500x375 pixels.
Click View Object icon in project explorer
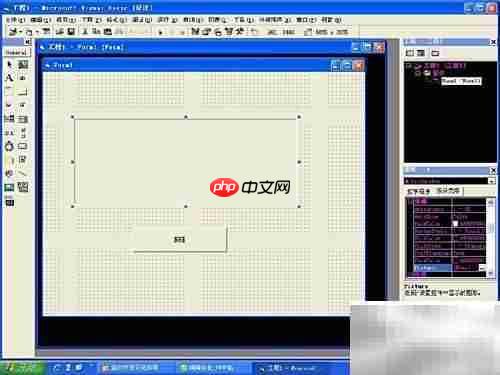[421, 53]
